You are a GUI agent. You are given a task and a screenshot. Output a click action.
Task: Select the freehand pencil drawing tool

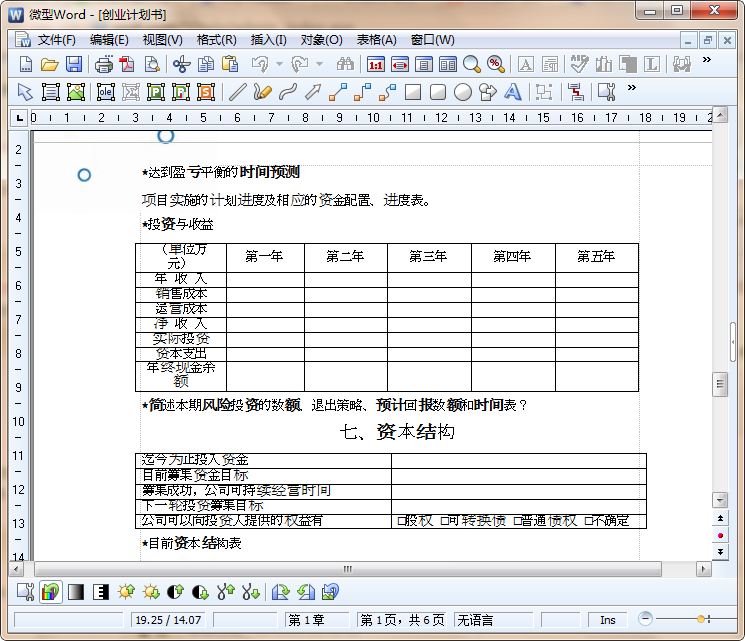pos(263,92)
